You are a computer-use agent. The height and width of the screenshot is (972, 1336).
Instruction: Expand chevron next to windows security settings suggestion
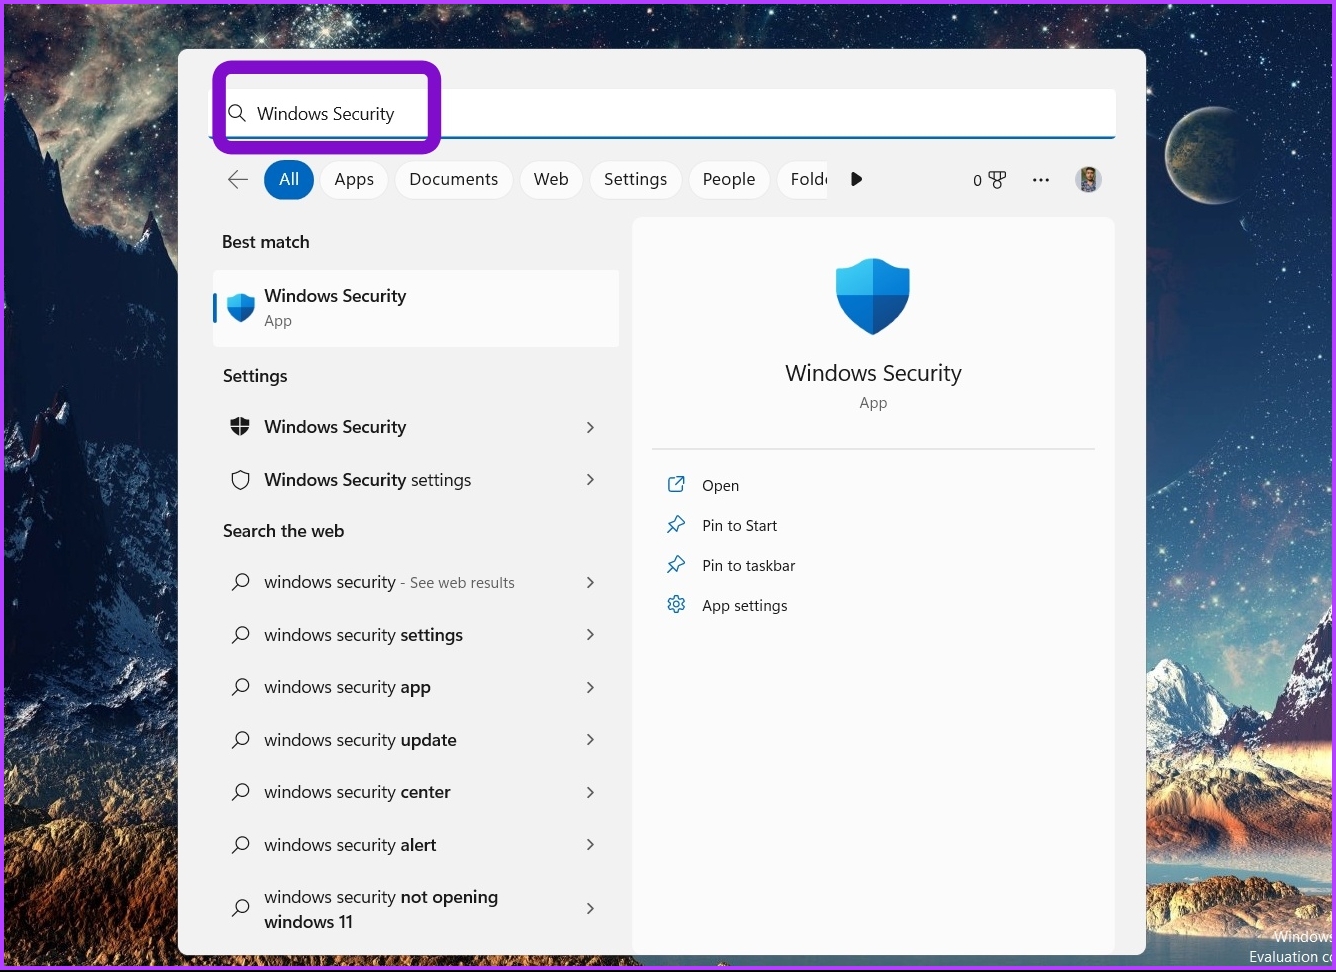click(590, 635)
